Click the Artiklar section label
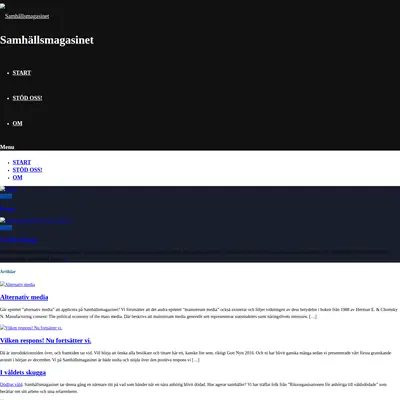The image size is (400, 400). tap(8, 272)
